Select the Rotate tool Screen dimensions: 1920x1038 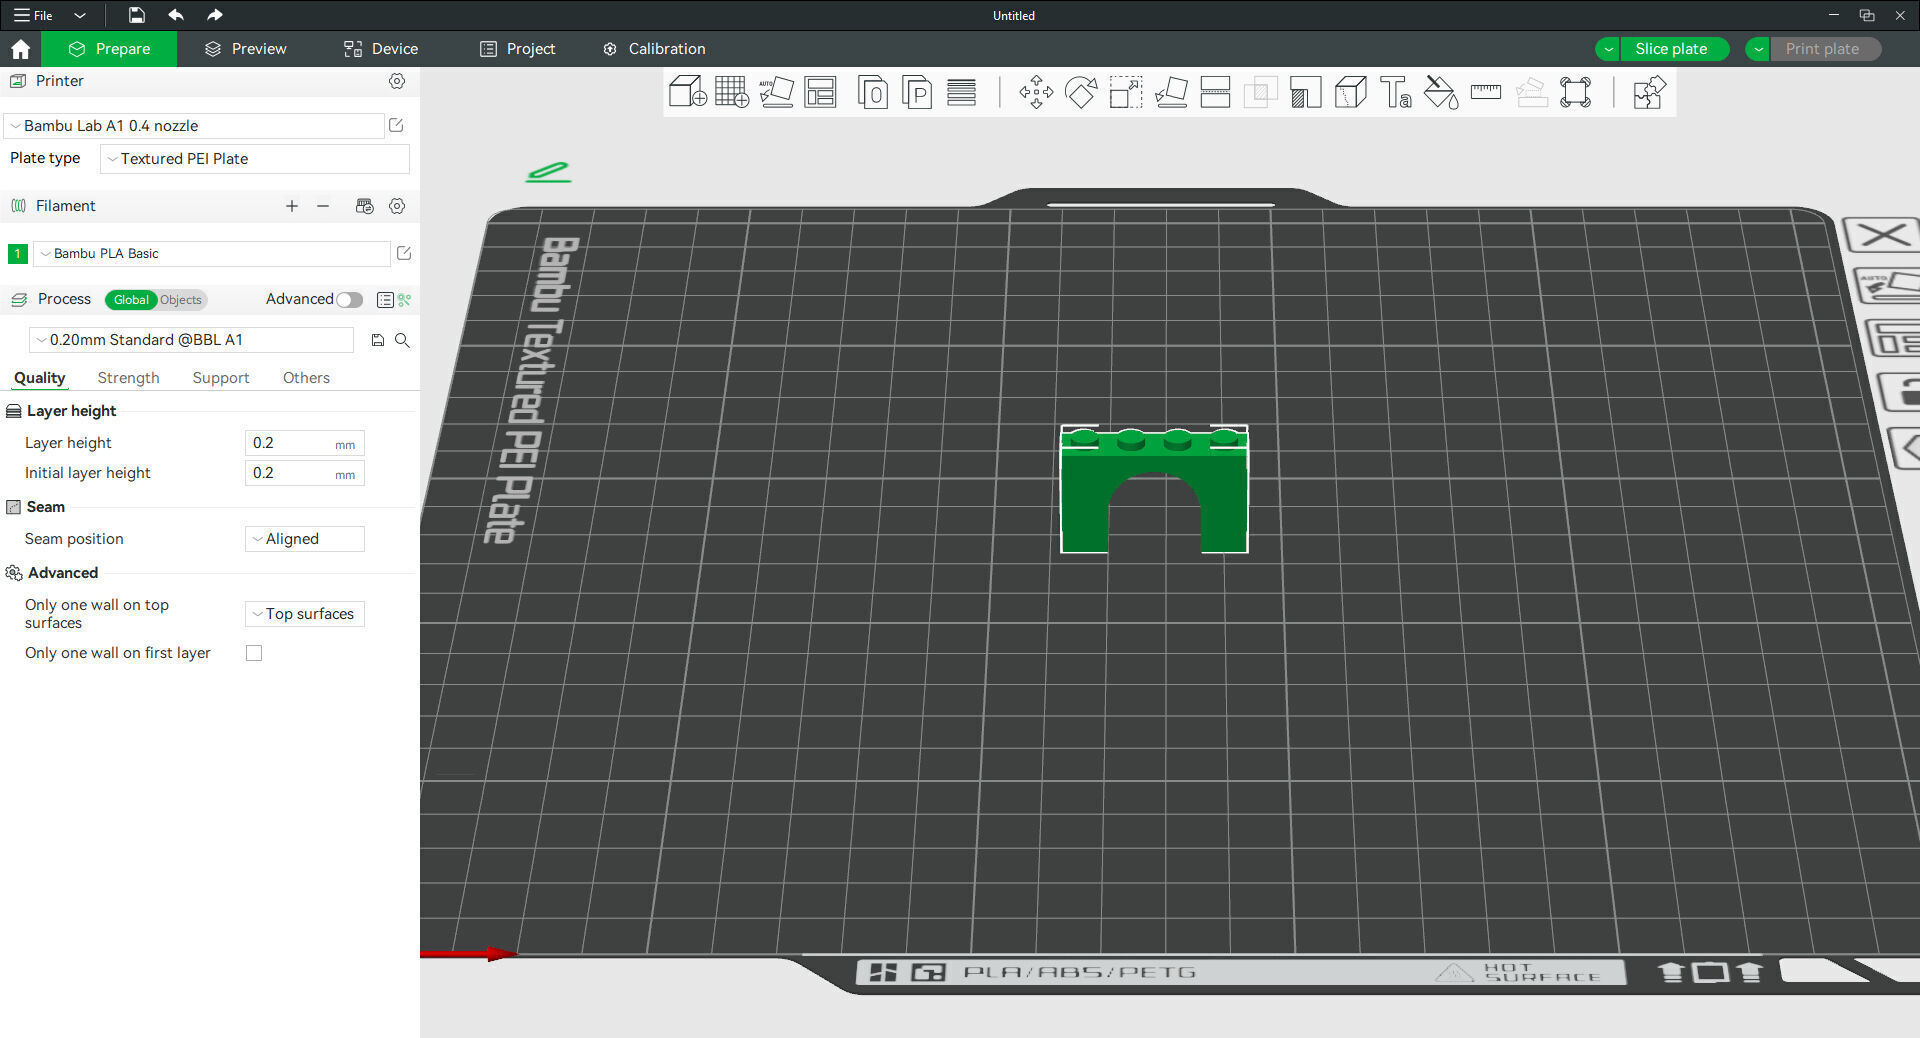1081,92
